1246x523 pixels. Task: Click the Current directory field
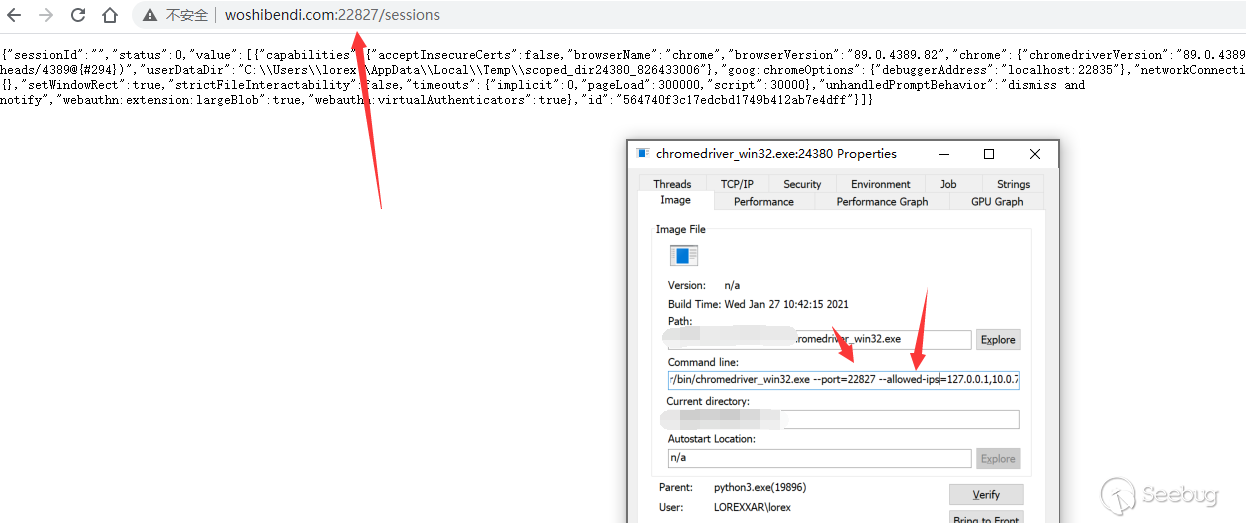(x=843, y=419)
